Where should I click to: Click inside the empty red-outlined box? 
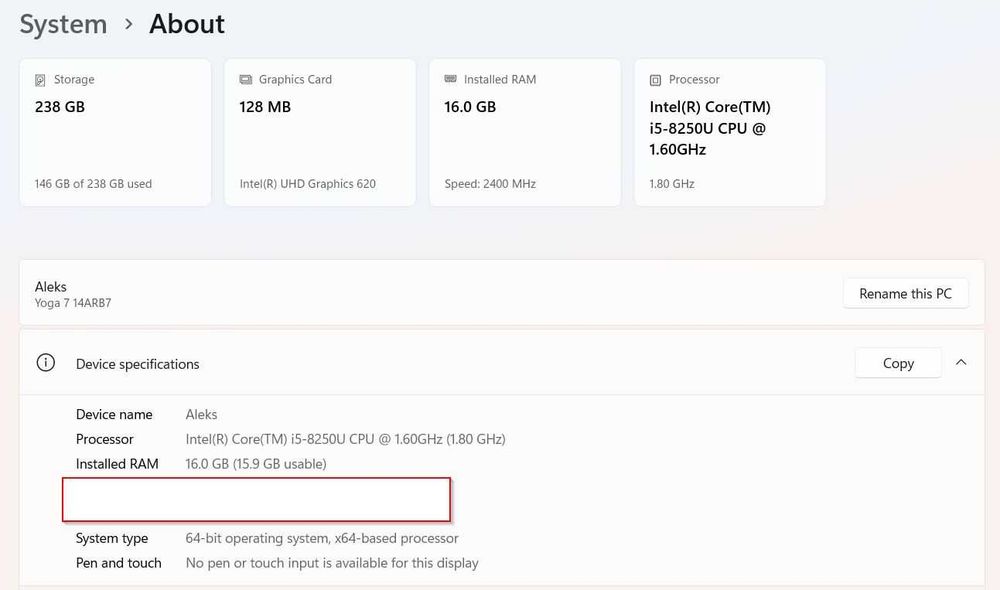(256, 499)
